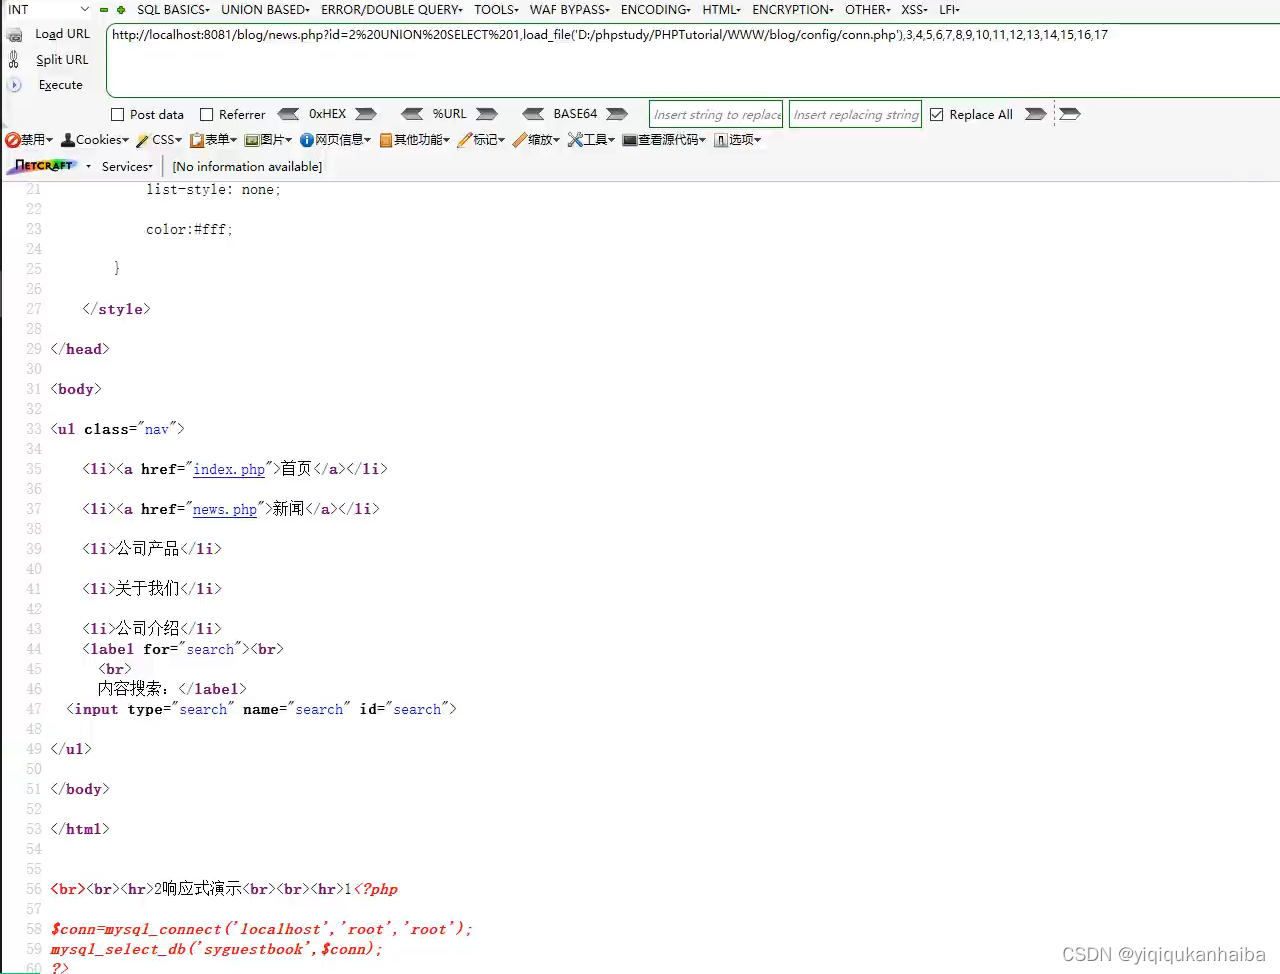The height and width of the screenshot is (974, 1280).
Task: Open the XSS menu
Action: point(914,10)
